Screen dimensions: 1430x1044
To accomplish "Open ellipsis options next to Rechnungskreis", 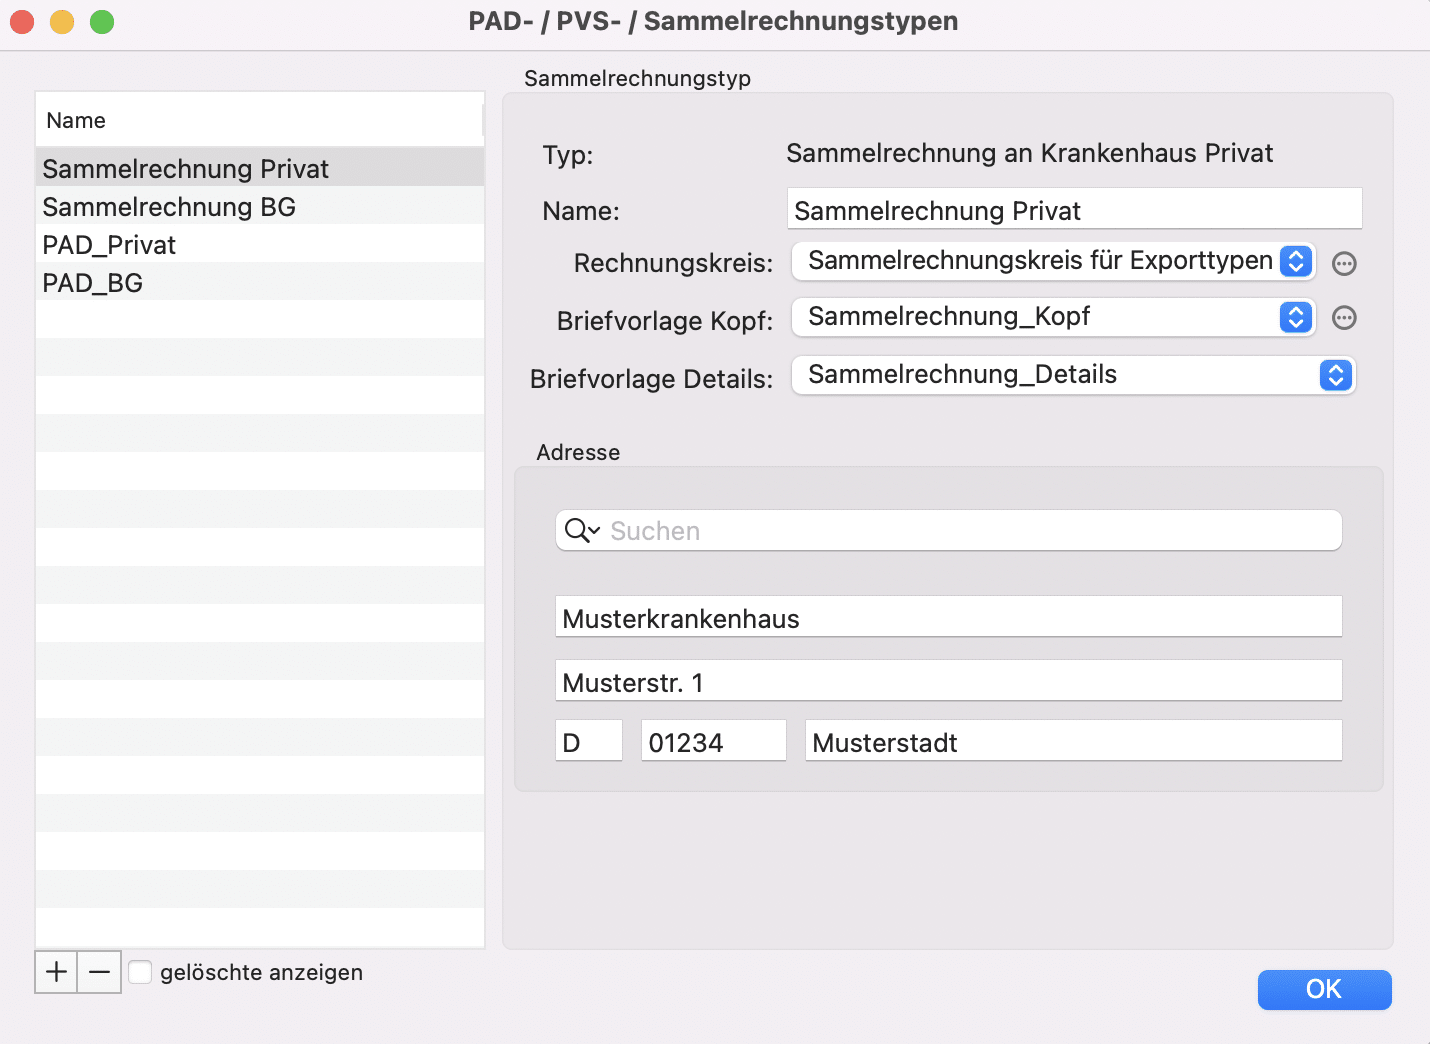I will pyautogui.click(x=1345, y=264).
